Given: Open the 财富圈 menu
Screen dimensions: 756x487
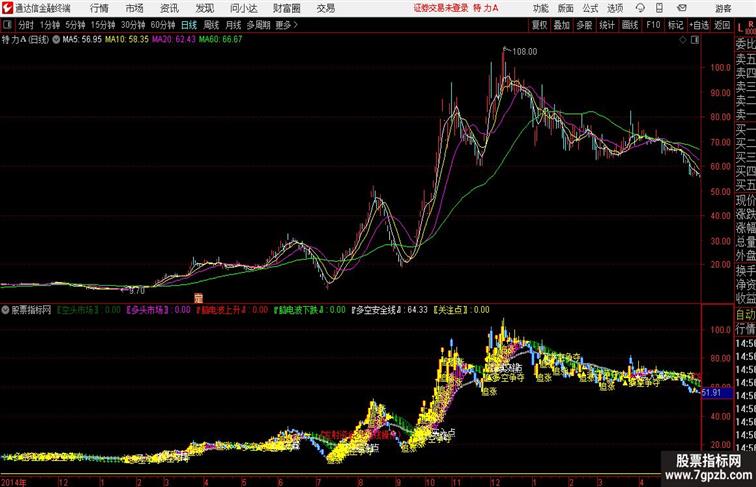Looking at the screenshot, I should tap(287, 8).
